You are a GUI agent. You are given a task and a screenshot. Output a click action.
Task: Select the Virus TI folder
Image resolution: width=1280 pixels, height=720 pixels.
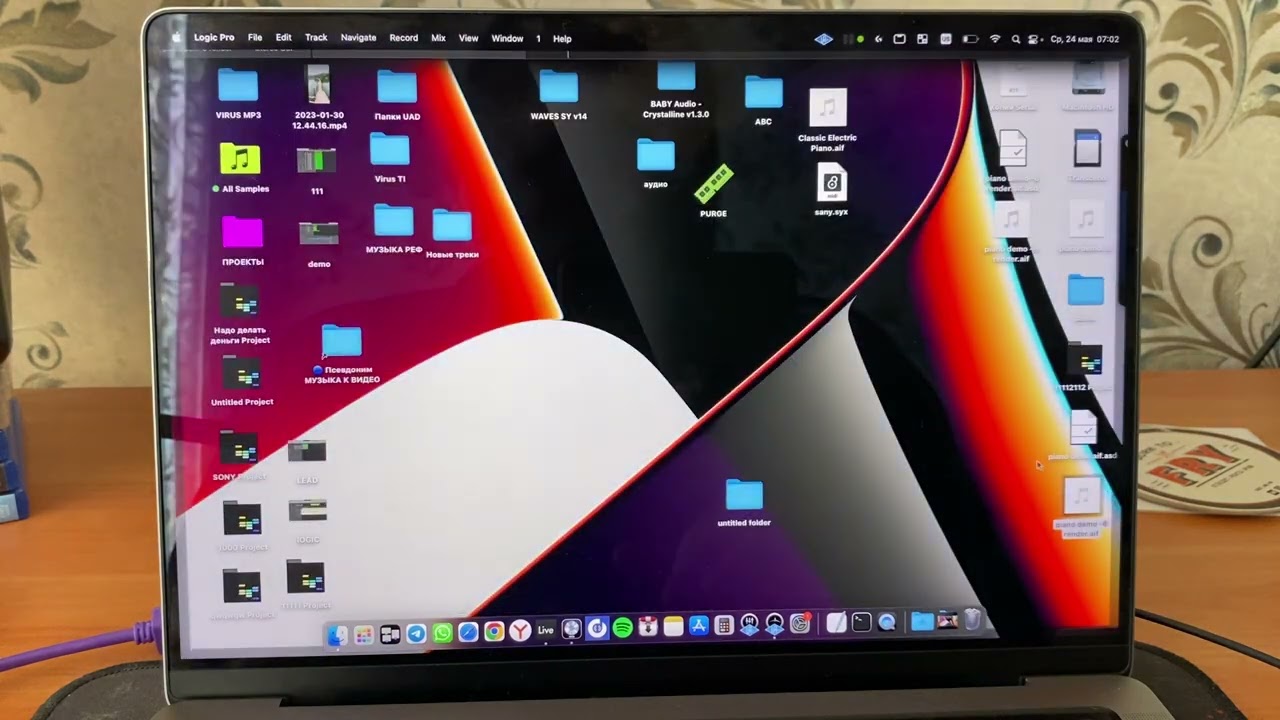(390, 159)
